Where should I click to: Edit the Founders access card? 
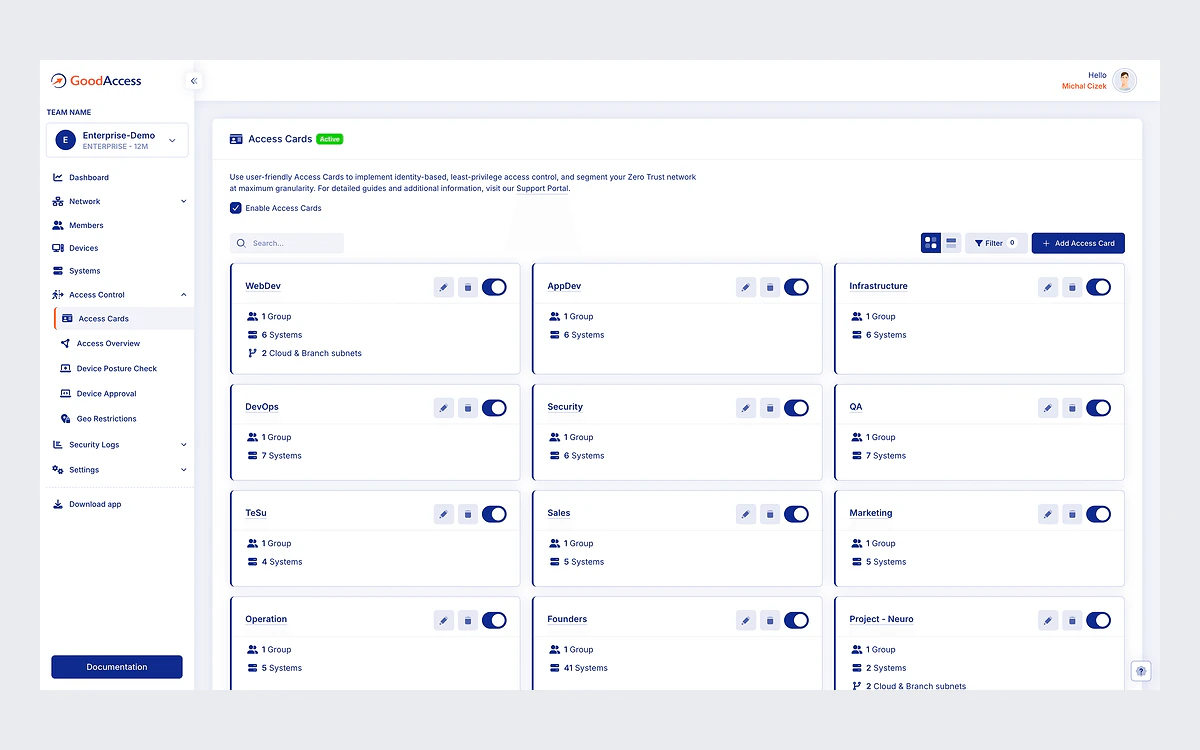tap(746, 620)
